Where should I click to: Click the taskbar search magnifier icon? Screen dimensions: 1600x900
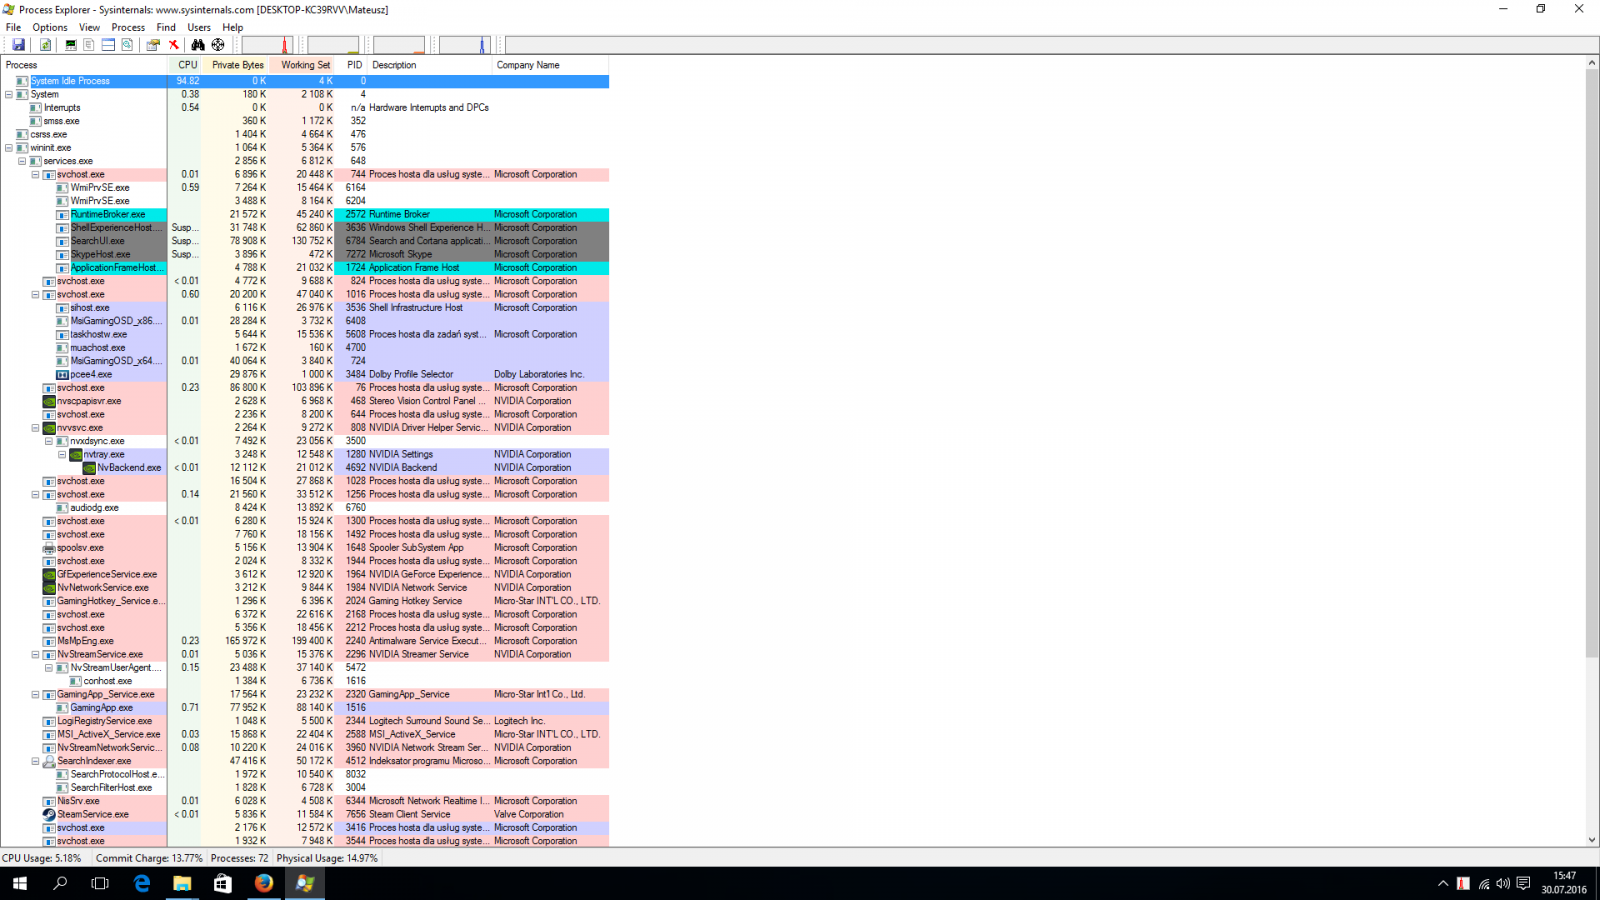[60, 883]
